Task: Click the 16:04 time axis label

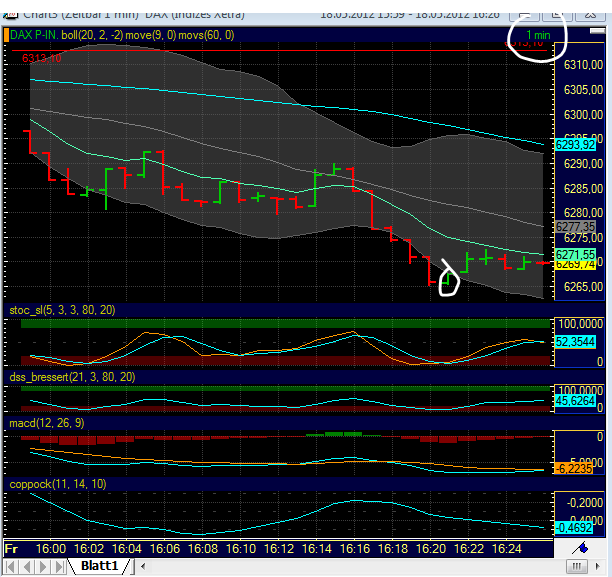Action: (126, 549)
